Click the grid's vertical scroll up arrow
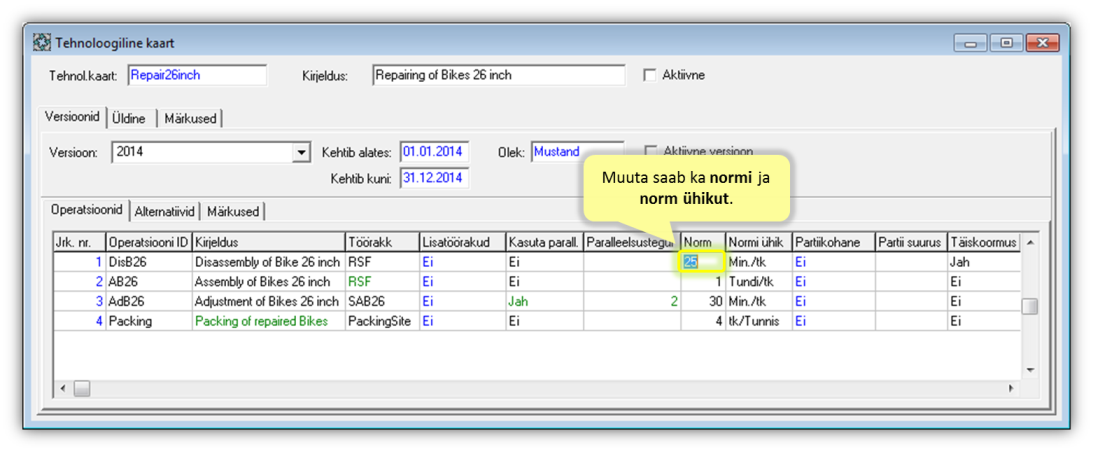 coord(1029,242)
